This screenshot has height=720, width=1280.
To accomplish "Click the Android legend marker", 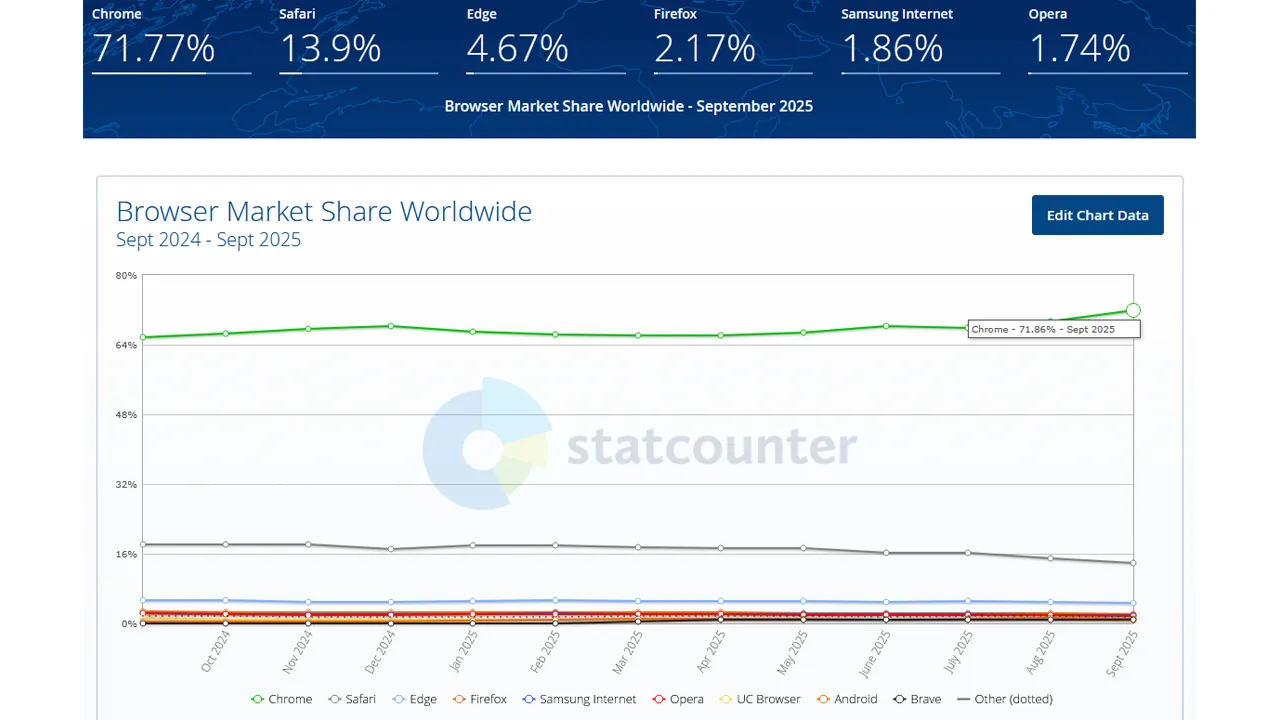I will pyautogui.click(x=824, y=699).
